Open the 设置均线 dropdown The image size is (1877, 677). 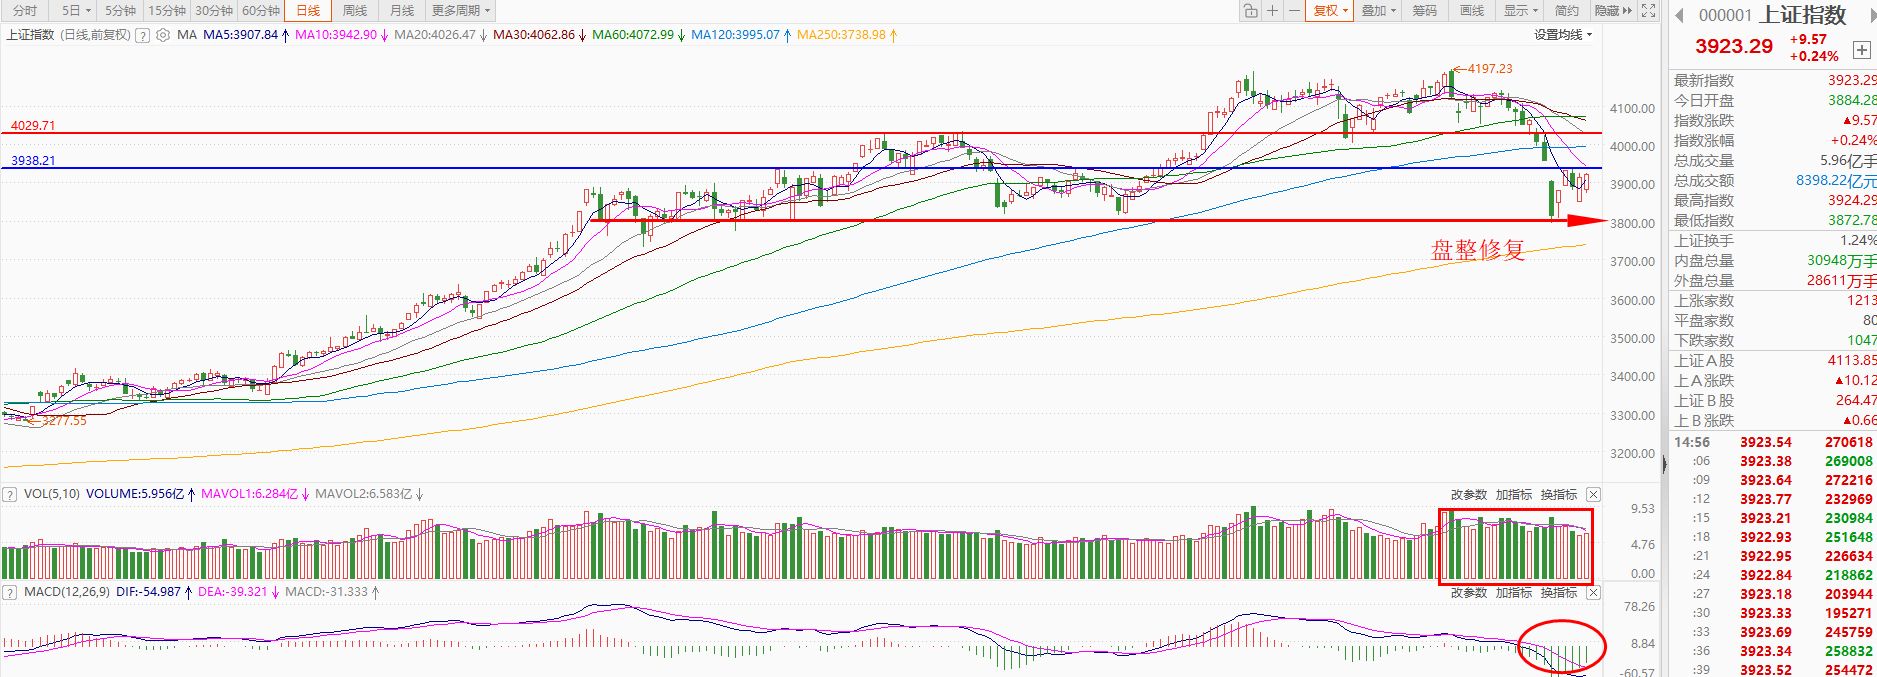[1562, 35]
